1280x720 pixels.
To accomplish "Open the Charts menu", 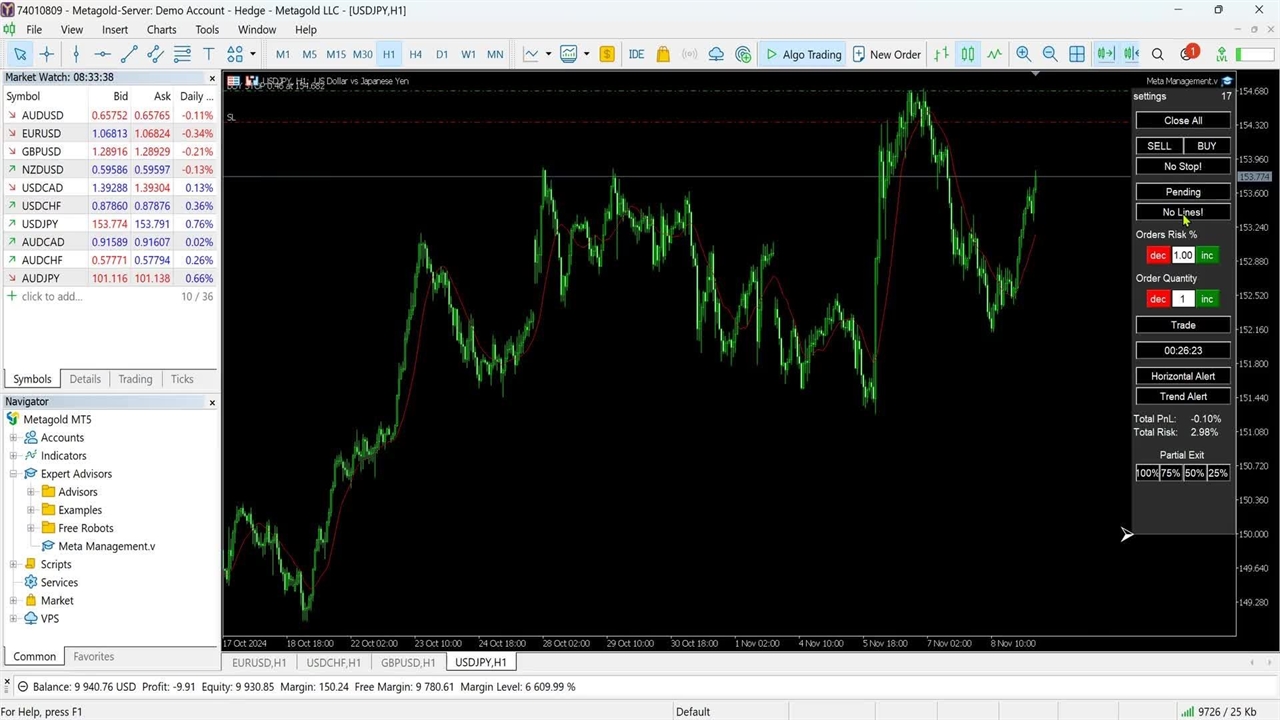I will point(161,30).
